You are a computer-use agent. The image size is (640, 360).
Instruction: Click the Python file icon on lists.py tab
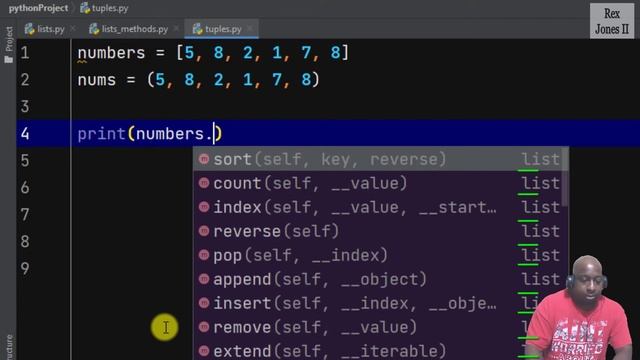(x=29, y=29)
